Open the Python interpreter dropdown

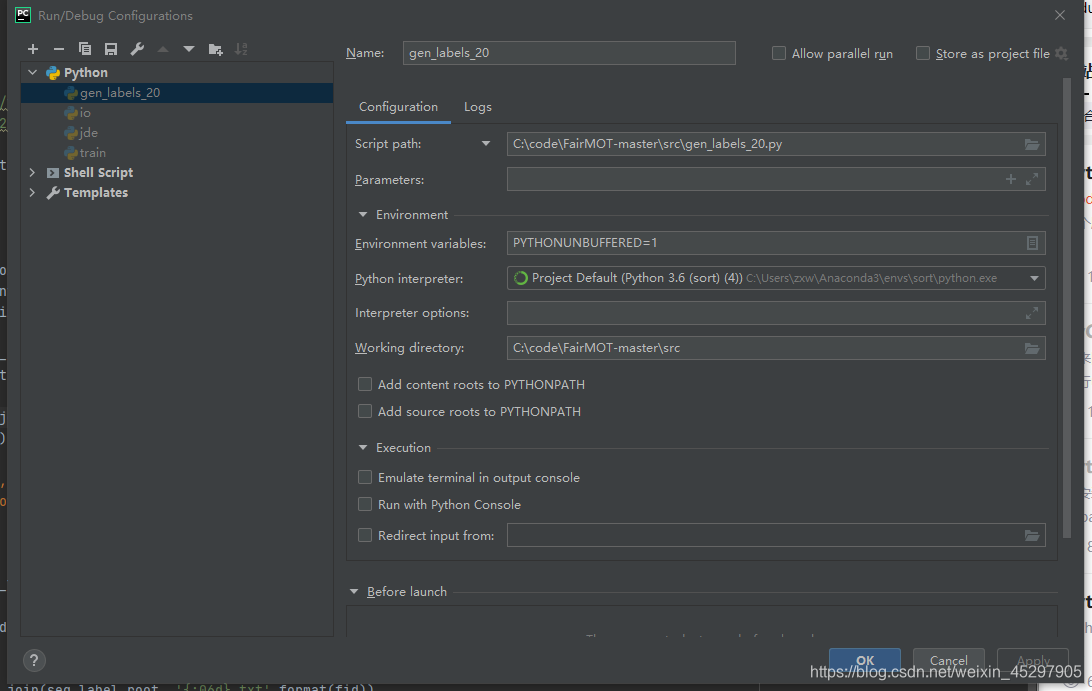[1034, 278]
